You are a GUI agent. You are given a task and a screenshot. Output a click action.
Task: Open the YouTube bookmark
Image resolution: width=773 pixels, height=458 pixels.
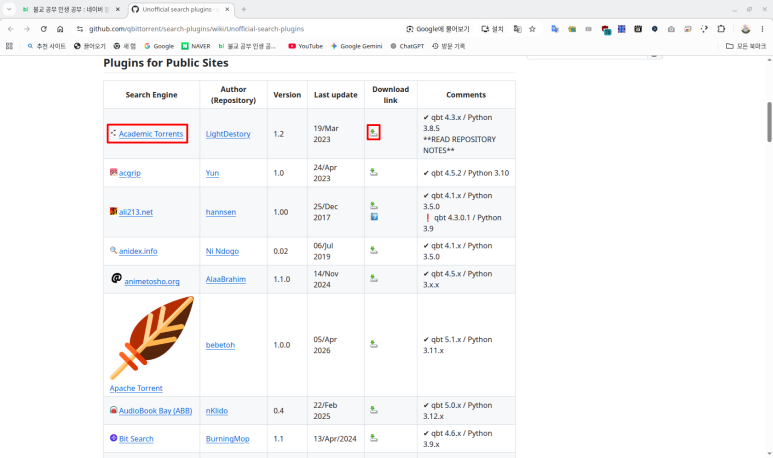(306, 46)
